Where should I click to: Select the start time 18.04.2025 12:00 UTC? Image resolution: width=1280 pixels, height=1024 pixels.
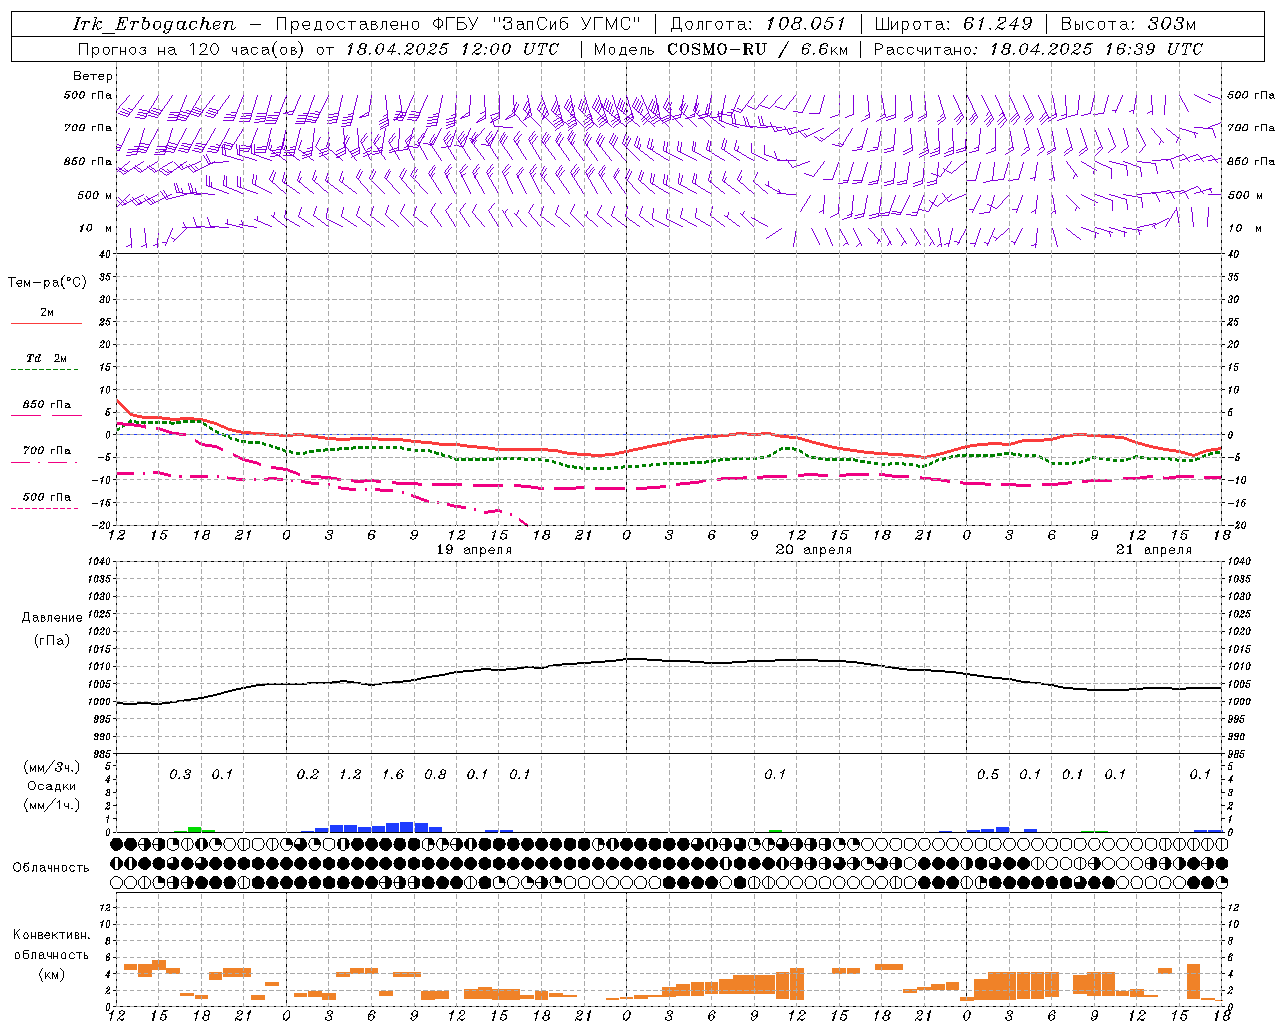coord(452,49)
